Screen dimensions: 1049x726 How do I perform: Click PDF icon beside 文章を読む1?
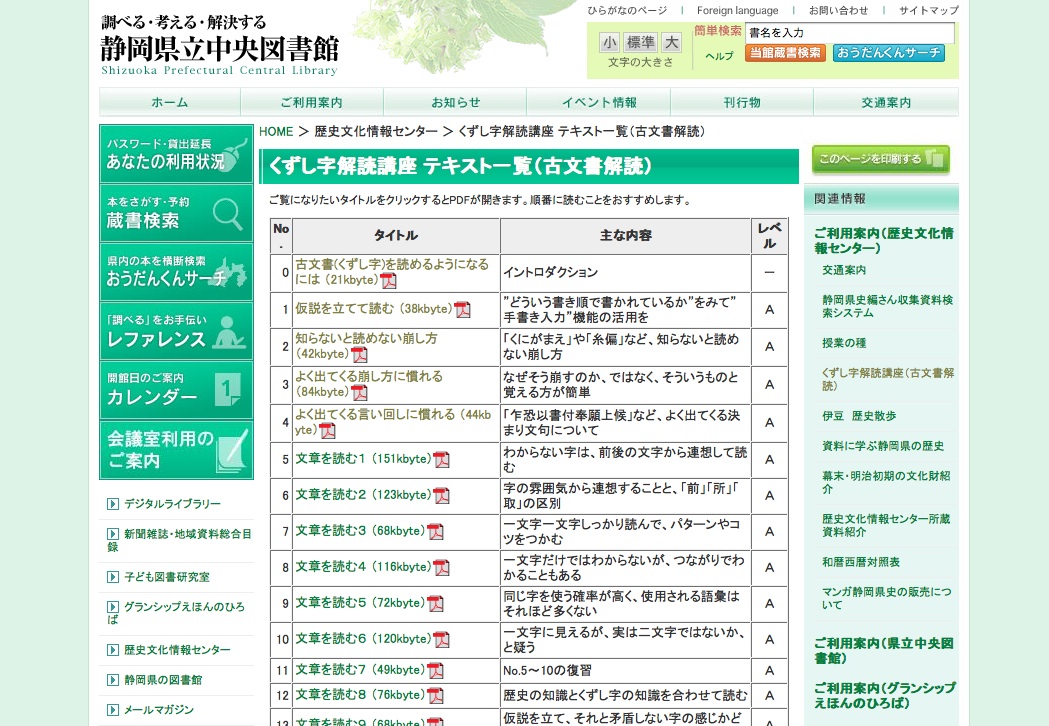point(441,460)
